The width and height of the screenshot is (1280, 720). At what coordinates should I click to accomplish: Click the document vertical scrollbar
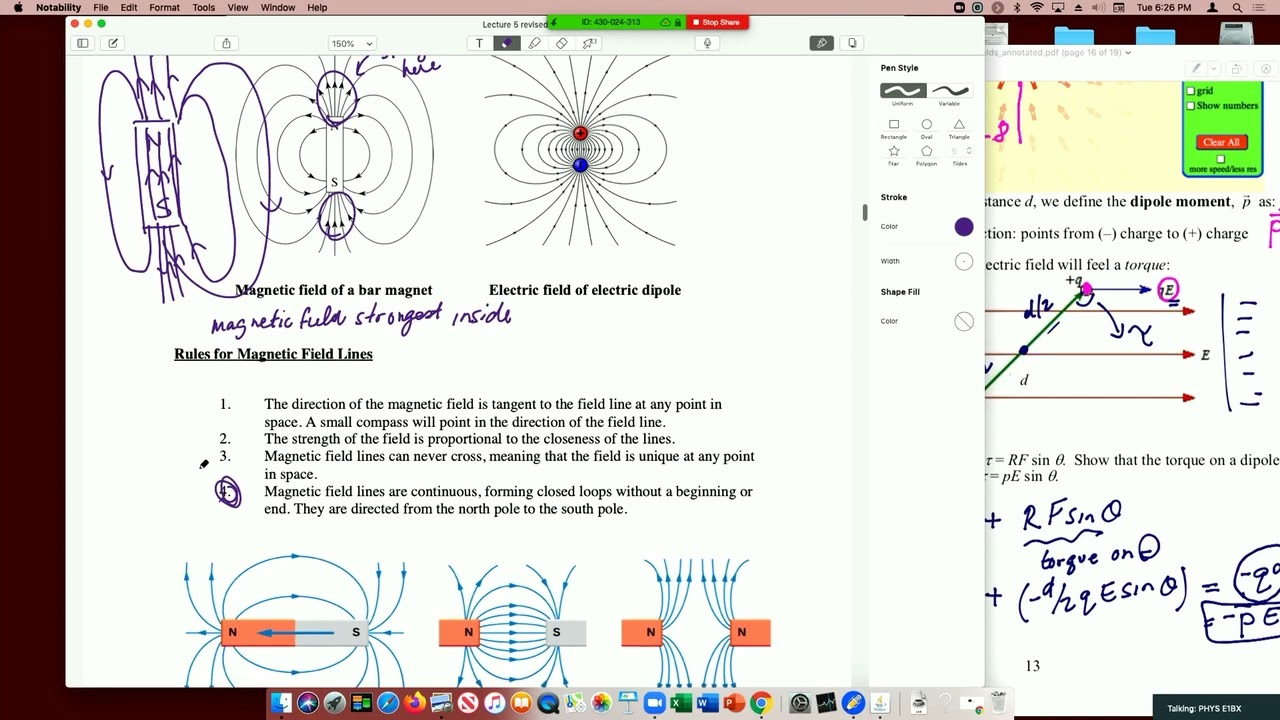click(865, 212)
